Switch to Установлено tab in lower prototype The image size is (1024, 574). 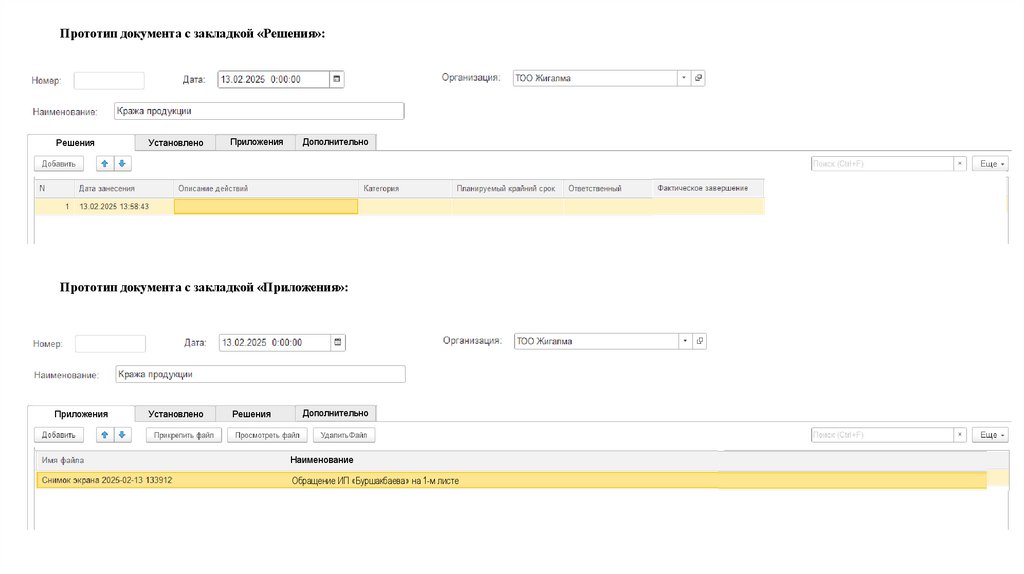176,413
